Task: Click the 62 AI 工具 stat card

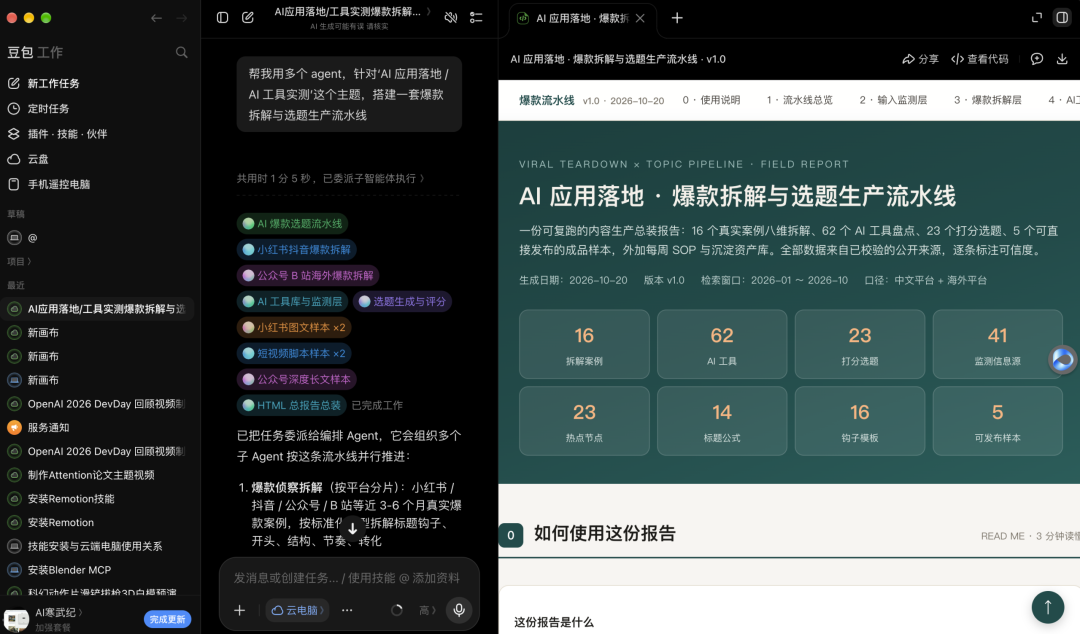Action: coord(722,344)
